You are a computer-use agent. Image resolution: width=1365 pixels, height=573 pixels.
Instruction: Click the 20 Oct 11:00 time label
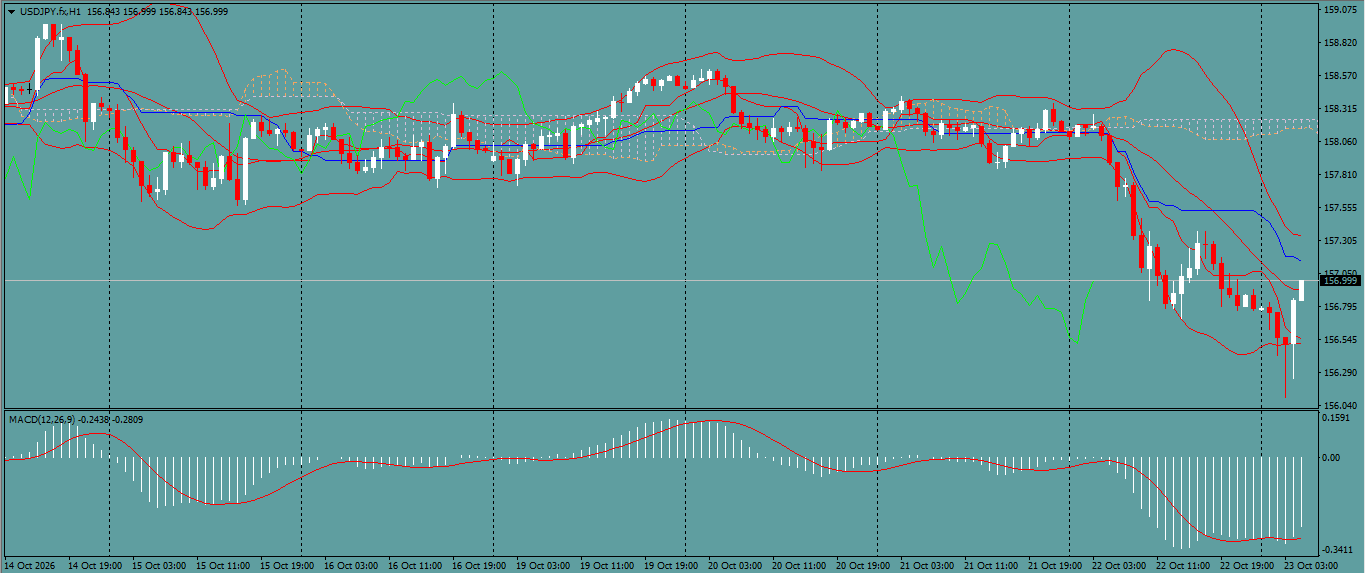(798, 565)
